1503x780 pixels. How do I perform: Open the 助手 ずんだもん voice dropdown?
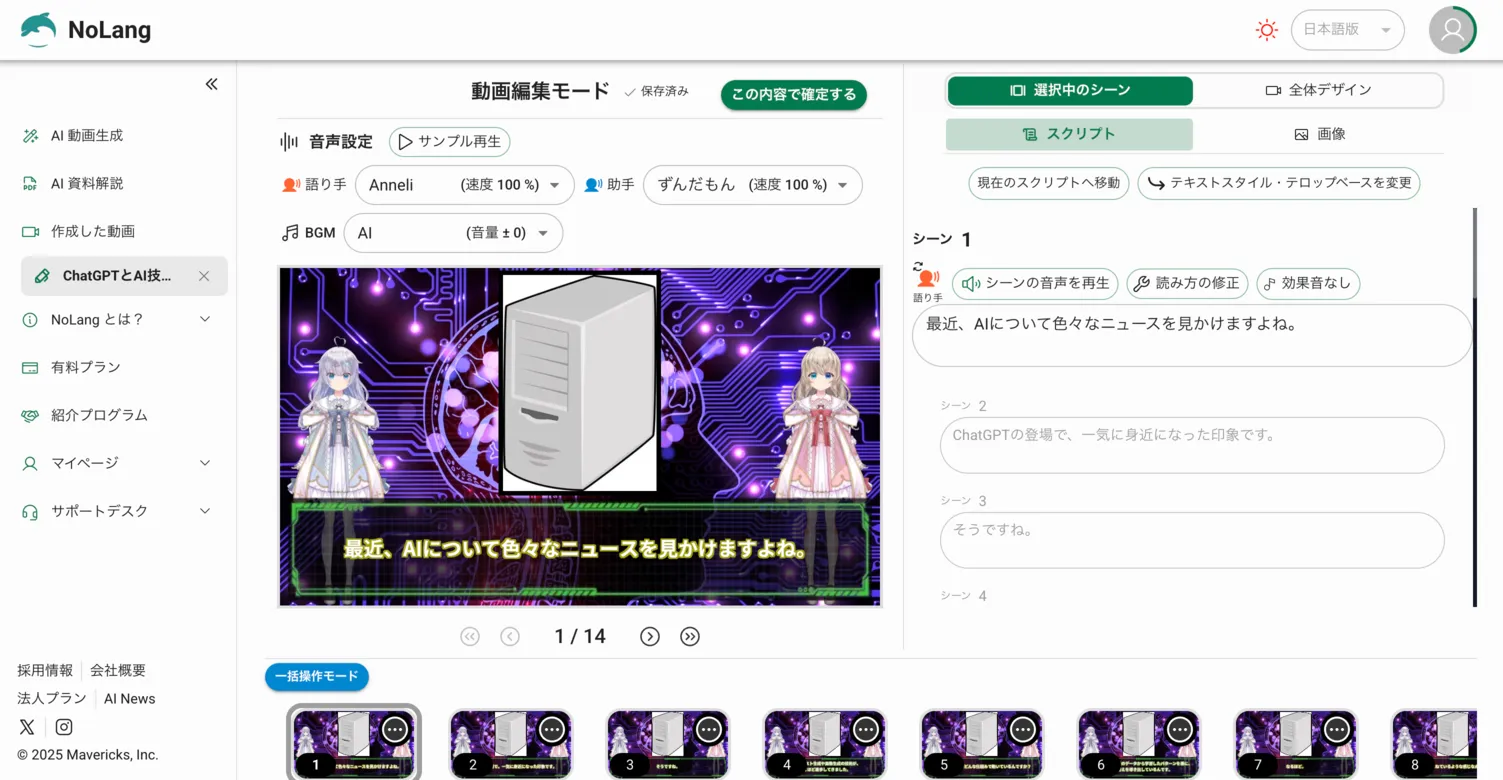click(753, 185)
